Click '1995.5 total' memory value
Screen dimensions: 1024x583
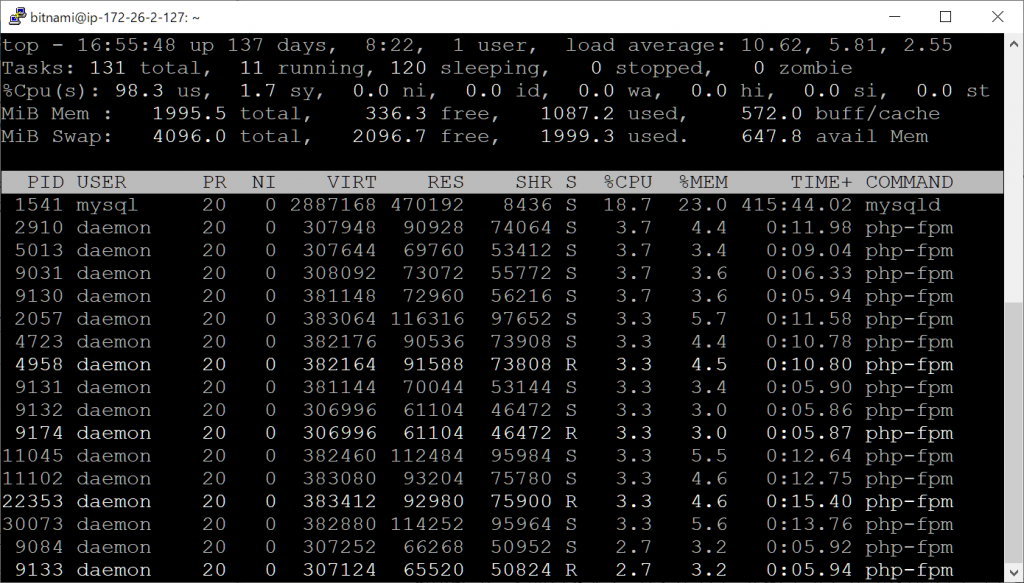pos(227,114)
